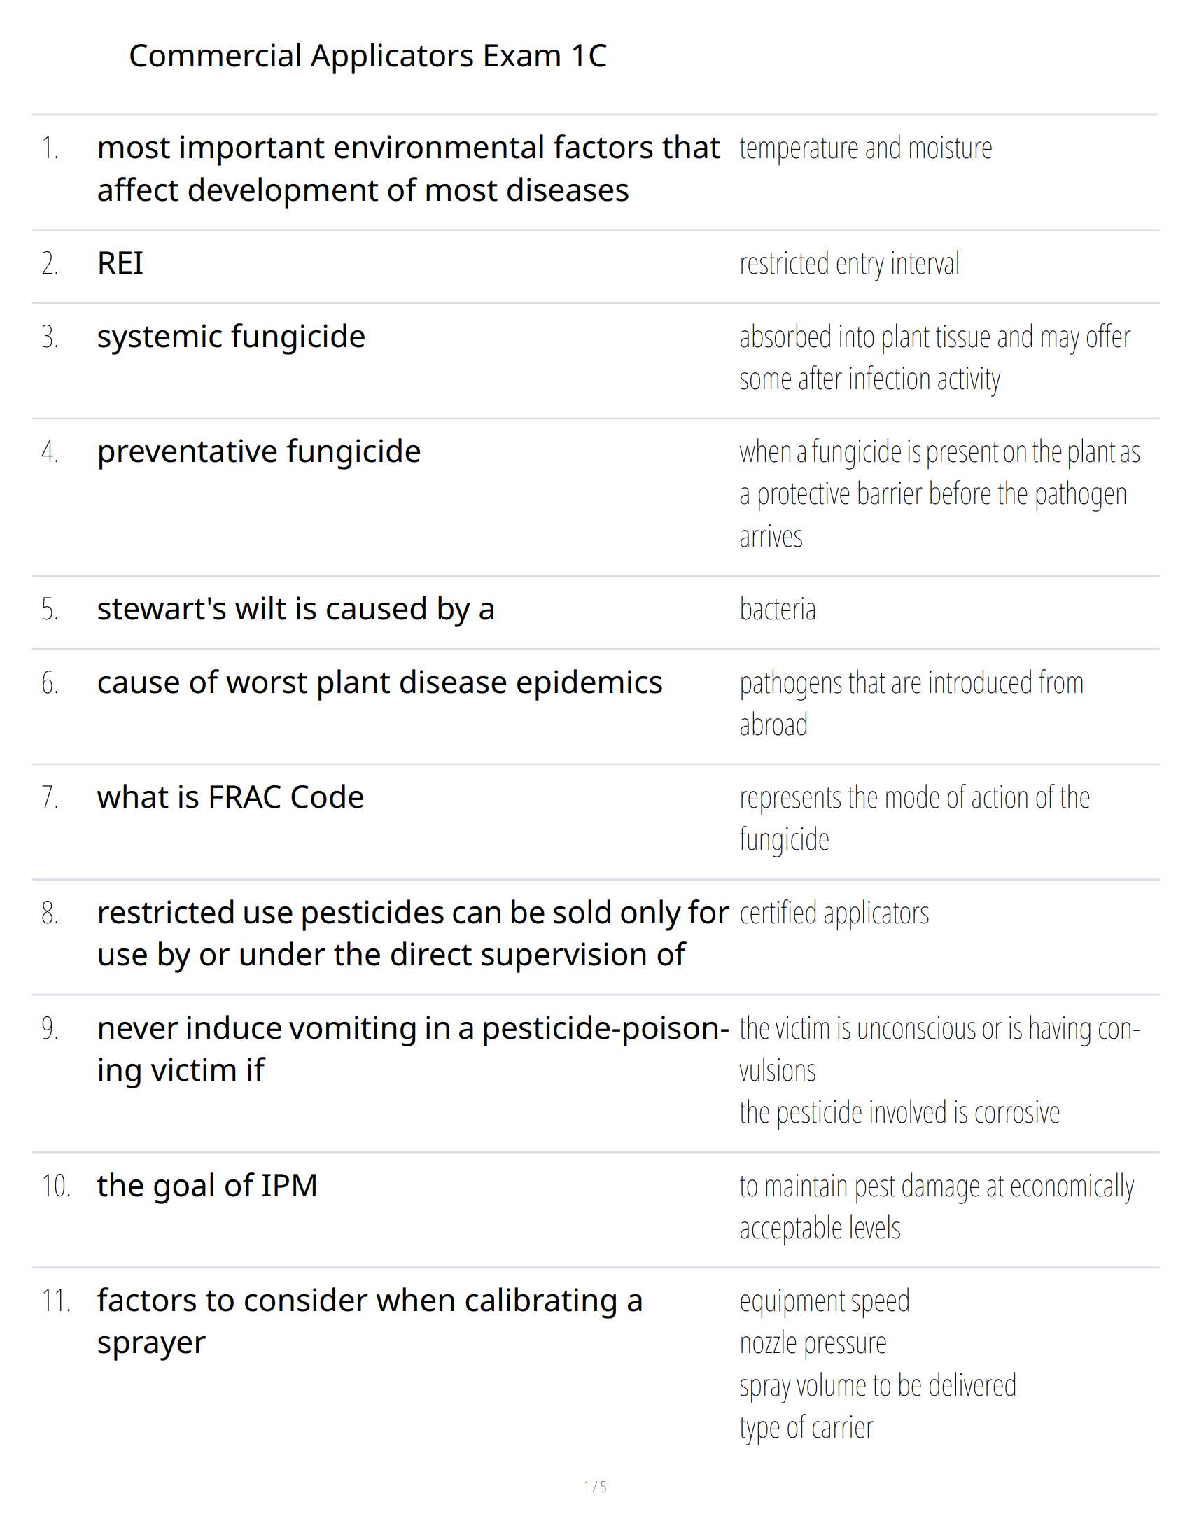Click the 'preventative fungicide' term
Viewport: 1190px width, 1540px height.
click(x=259, y=452)
